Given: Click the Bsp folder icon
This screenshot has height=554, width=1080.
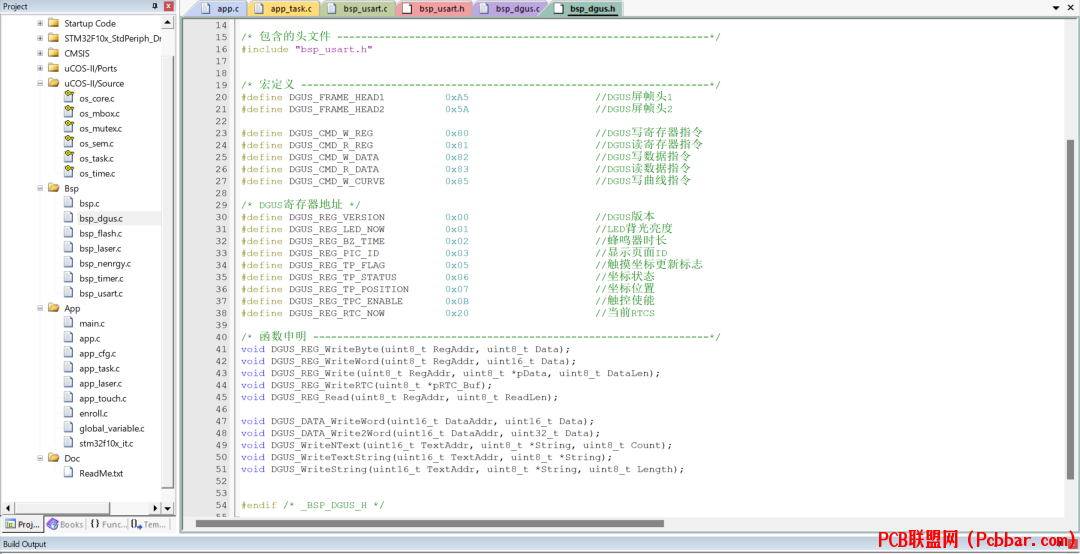Looking at the screenshot, I should pyautogui.click(x=53, y=188).
